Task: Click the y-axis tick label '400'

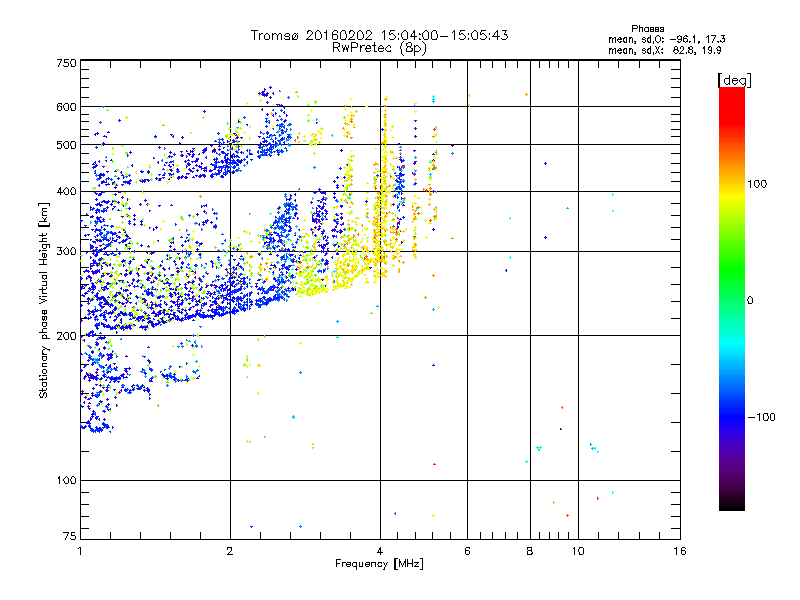Action: click(66, 192)
